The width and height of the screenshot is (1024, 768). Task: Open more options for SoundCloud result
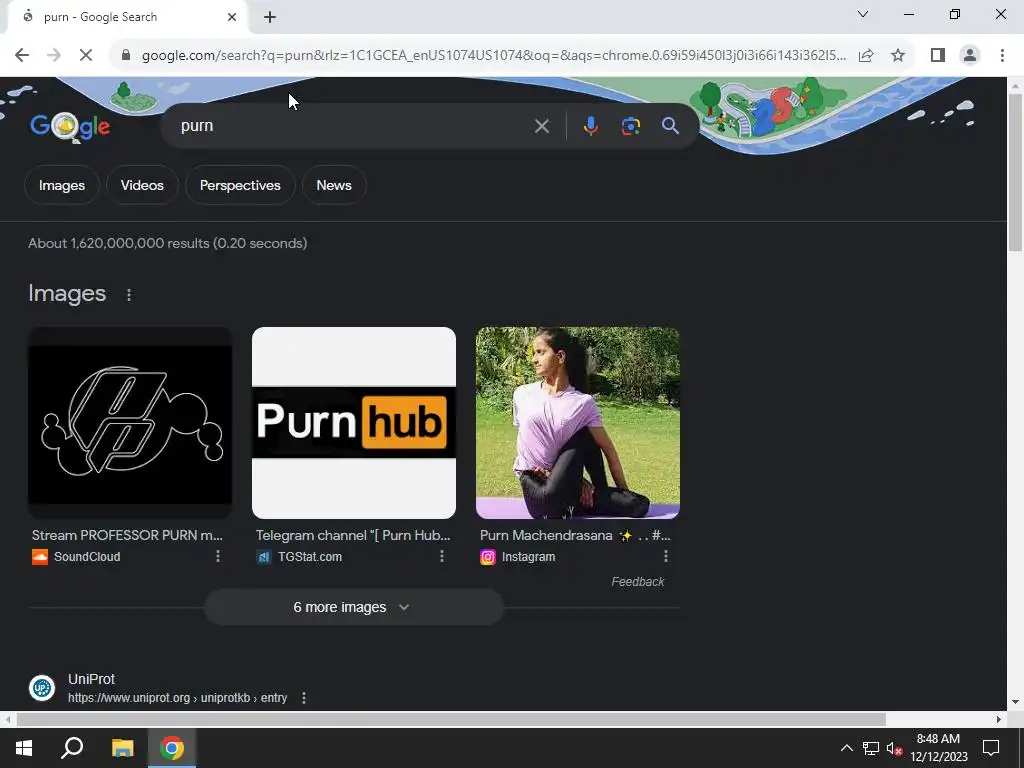(217, 556)
